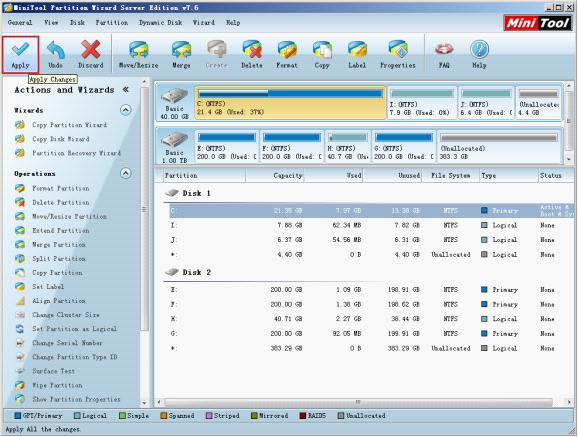Click the Surface Test icon
Viewport: 578px width, 437px height.
pyautogui.click(x=20, y=371)
